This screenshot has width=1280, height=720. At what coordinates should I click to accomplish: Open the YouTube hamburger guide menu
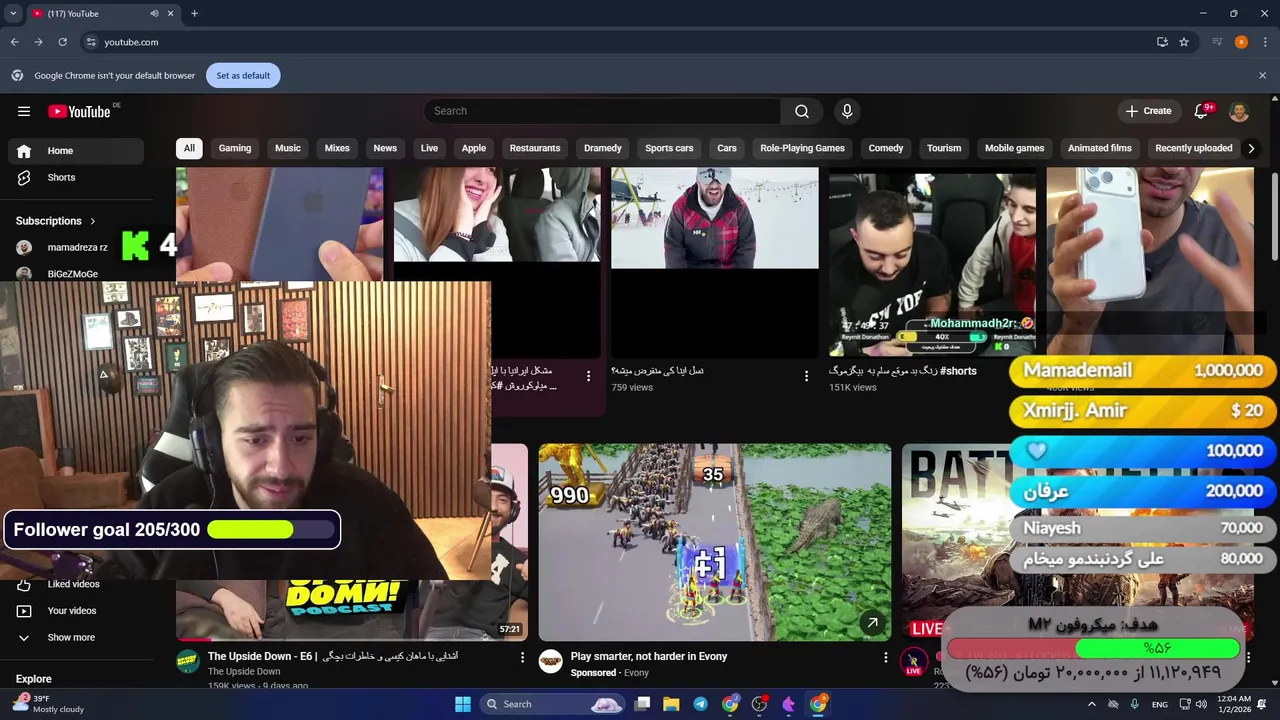[x=24, y=111]
